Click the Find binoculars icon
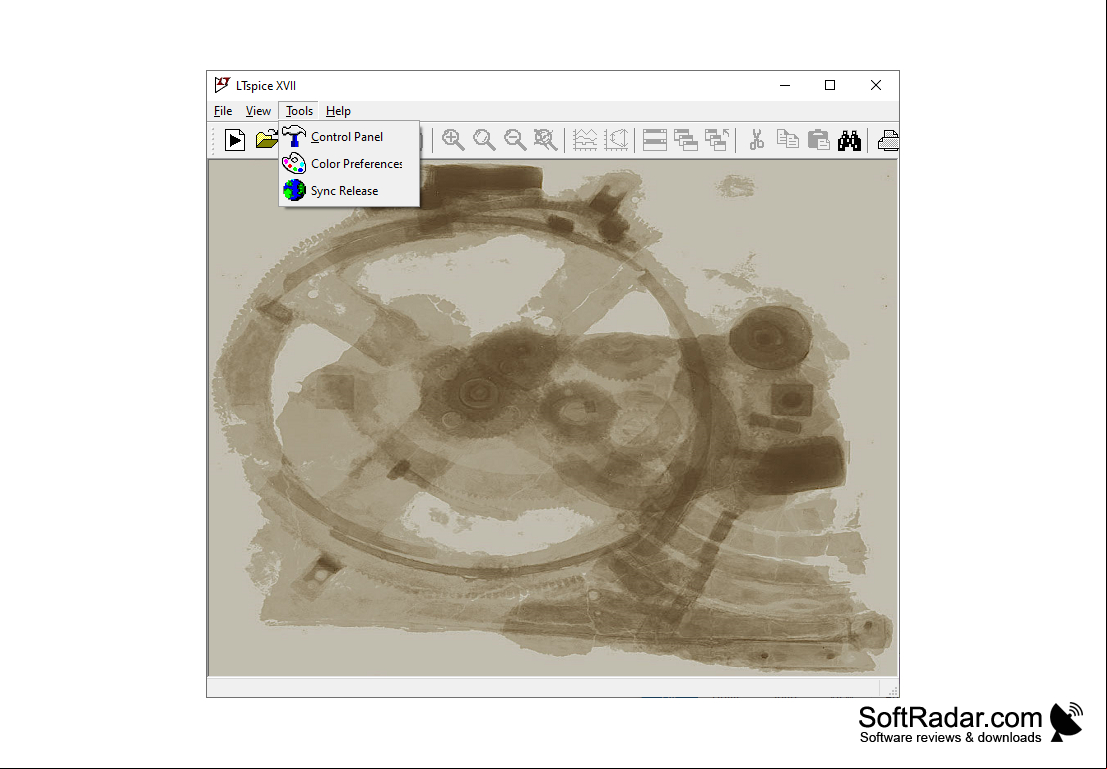This screenshot has height=769, width=1107. [x=849, y=140]
